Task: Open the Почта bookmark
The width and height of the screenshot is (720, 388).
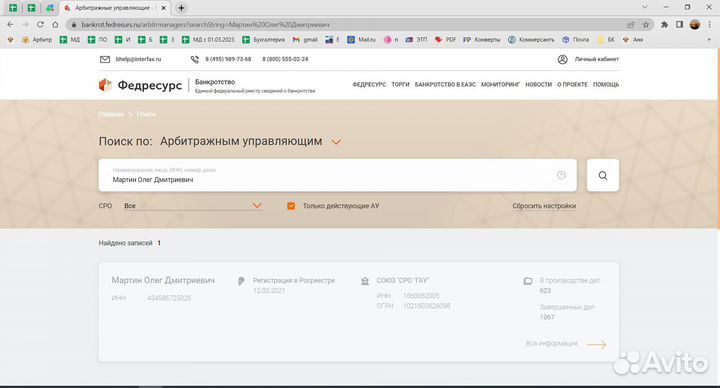Action: [575, 40]
